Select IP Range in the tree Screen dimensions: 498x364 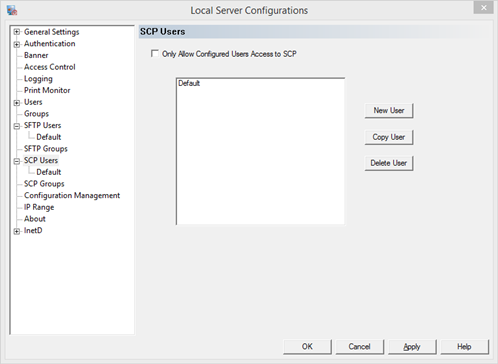point(39,207)
